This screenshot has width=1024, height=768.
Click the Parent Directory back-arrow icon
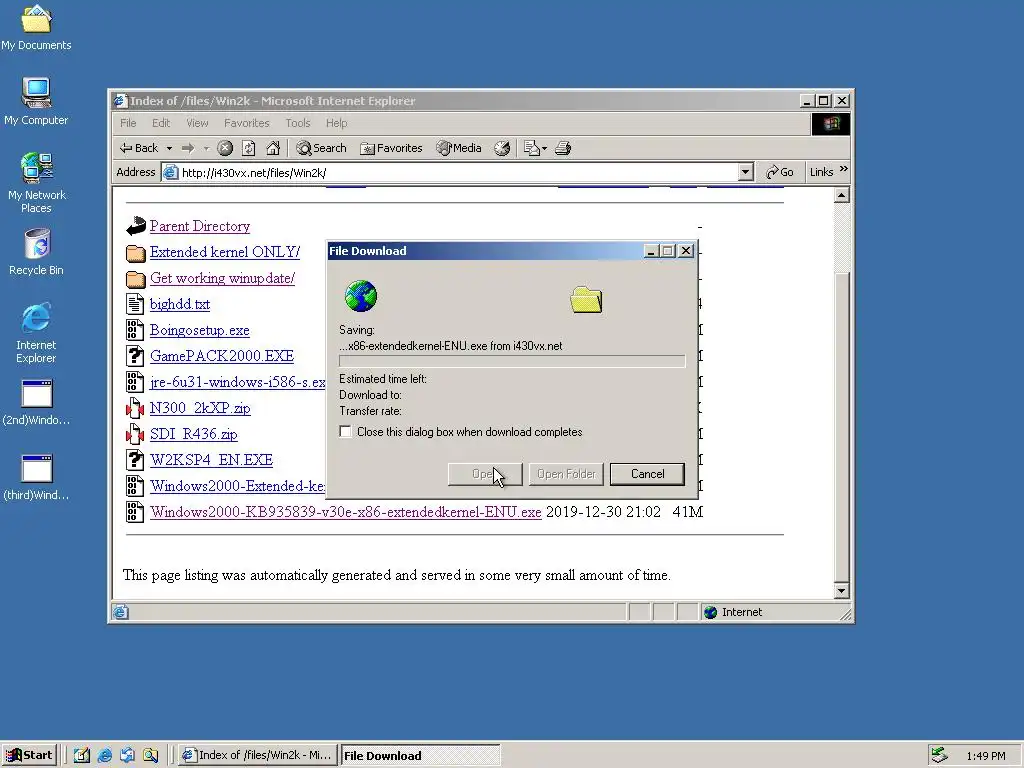pos(136,226)
